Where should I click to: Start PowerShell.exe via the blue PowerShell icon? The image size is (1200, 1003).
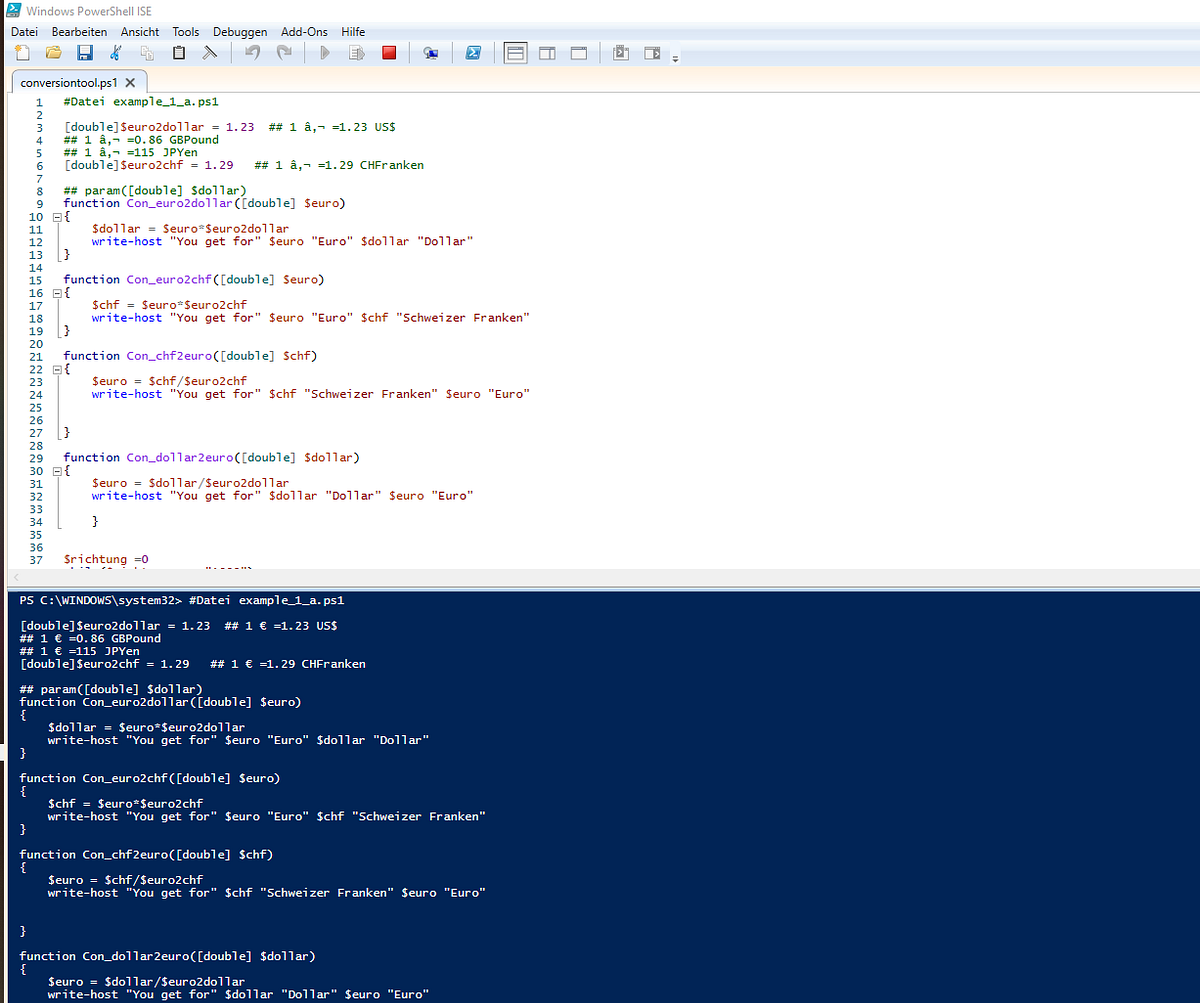[473, 52]
